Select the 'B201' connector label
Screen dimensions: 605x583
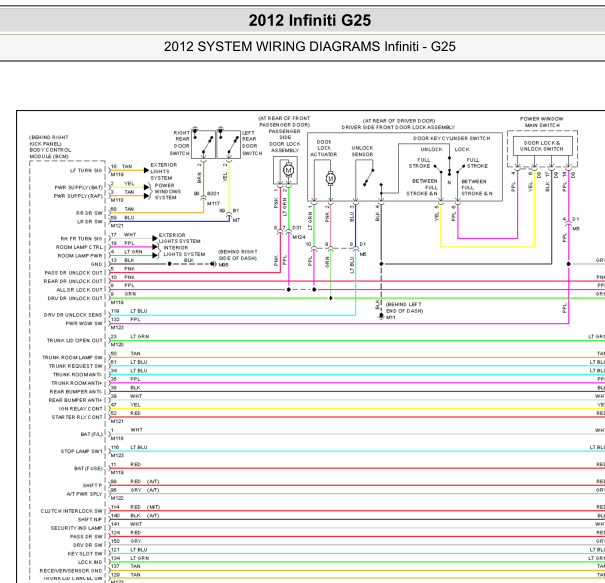213,194
